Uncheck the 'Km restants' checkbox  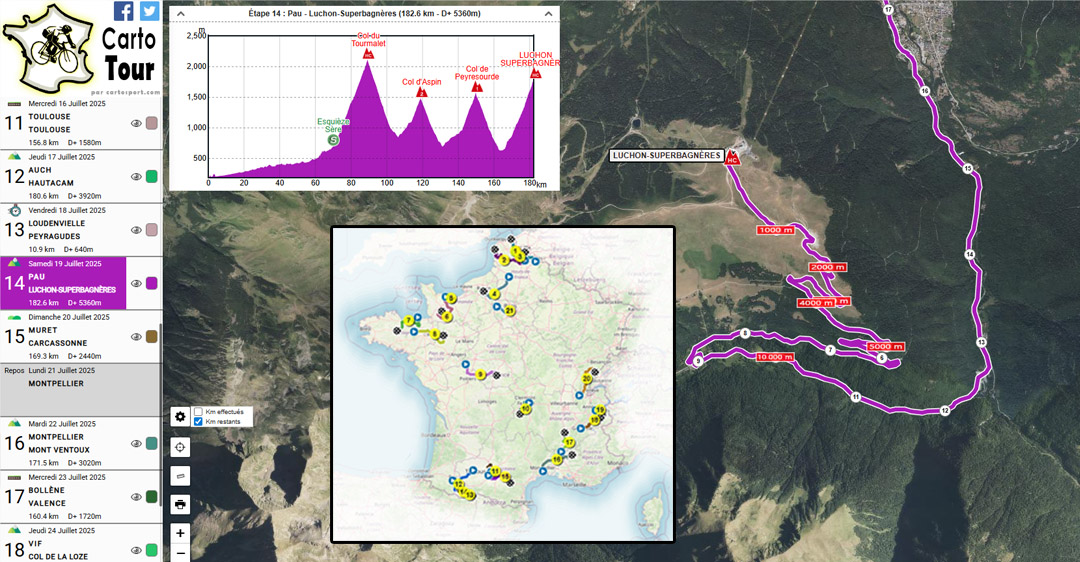(199, 422)
